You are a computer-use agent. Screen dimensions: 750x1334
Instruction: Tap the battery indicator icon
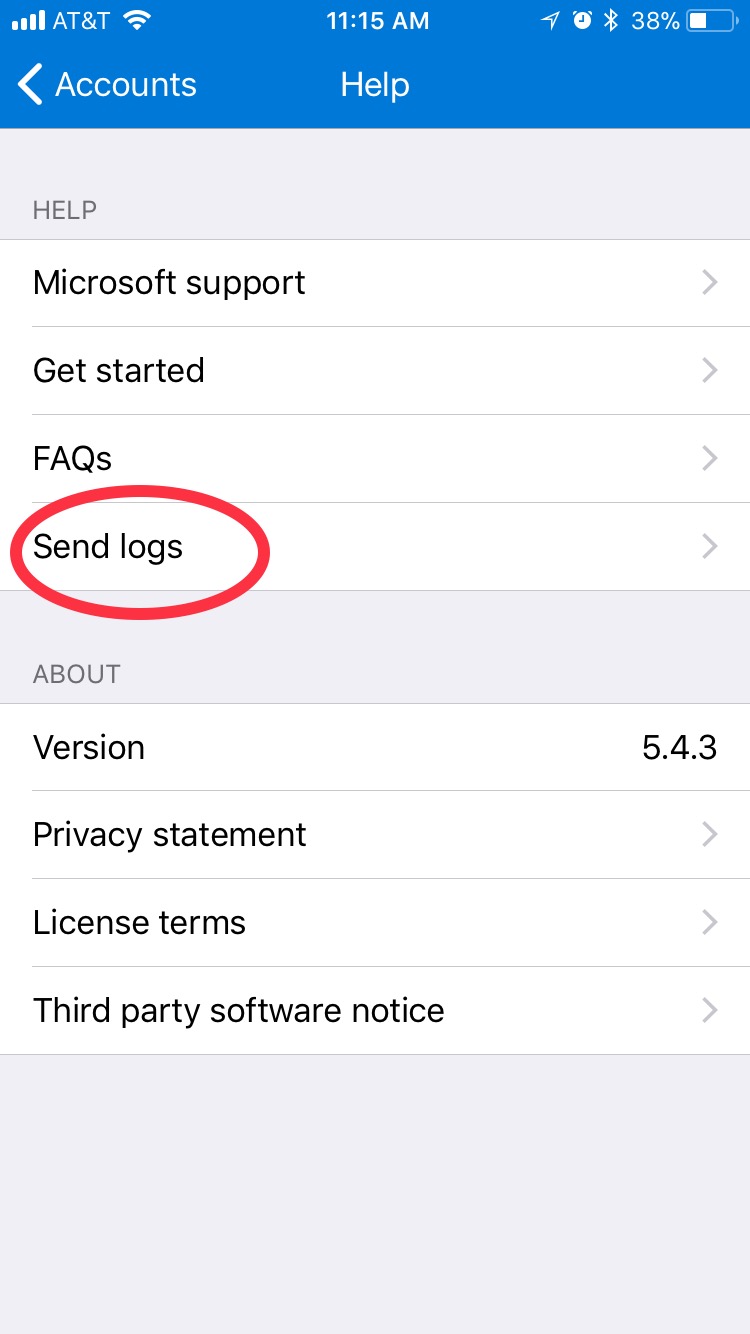point(712,20)
